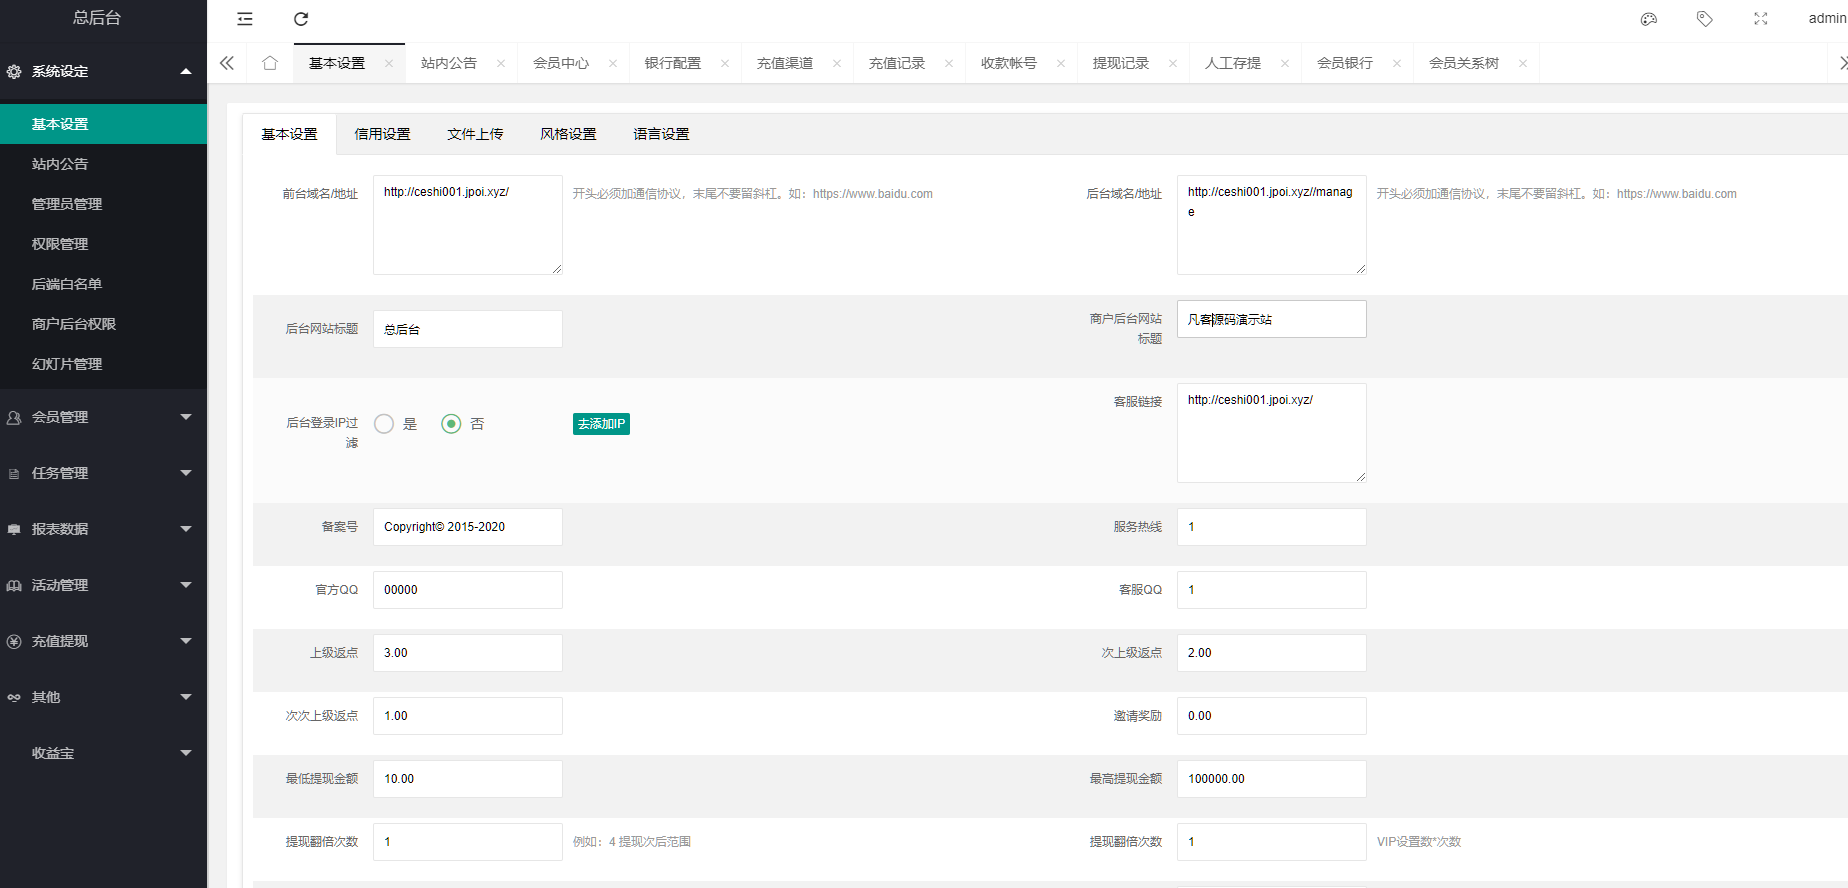Expand the 收益宝 menu group

coord(103,753)
